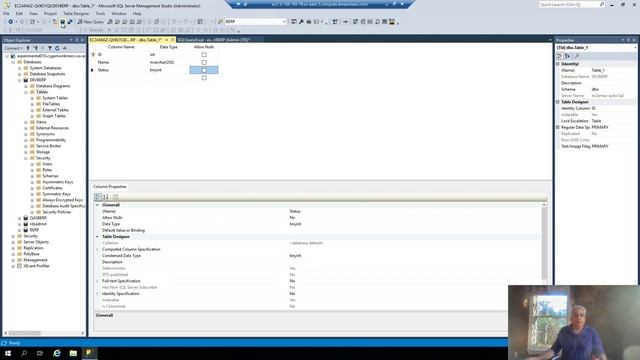
Task: Toggle Allow Nulls for Name column
Action: [x=204, y=62]
